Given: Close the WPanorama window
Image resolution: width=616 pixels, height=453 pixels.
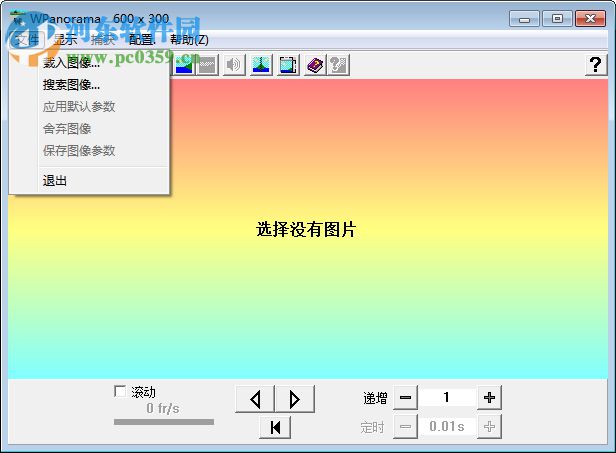Looking at the screenshot, I should [x=590, y=19].
